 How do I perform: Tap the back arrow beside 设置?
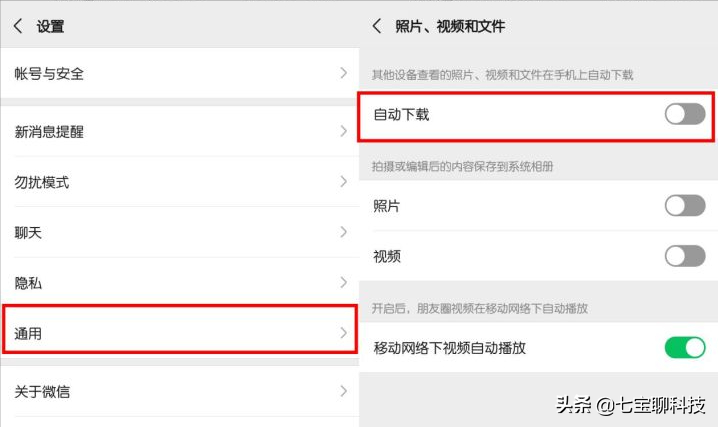click(x=18, y=26)
